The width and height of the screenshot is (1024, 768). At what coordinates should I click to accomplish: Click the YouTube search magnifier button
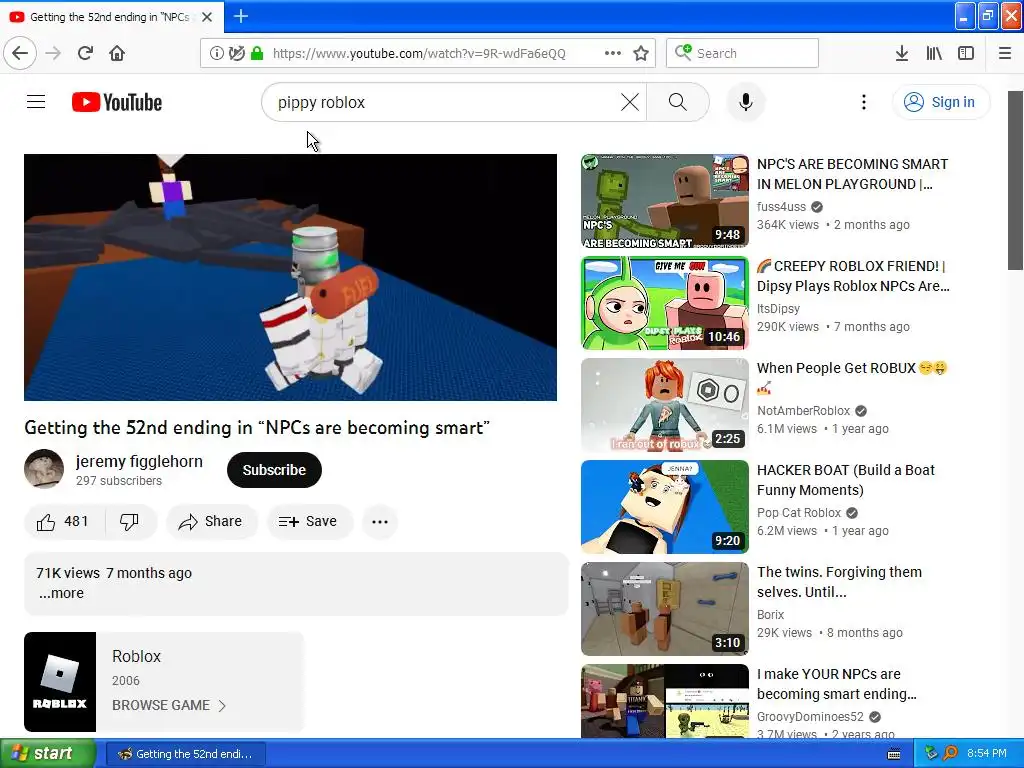[x=678, y=102]
